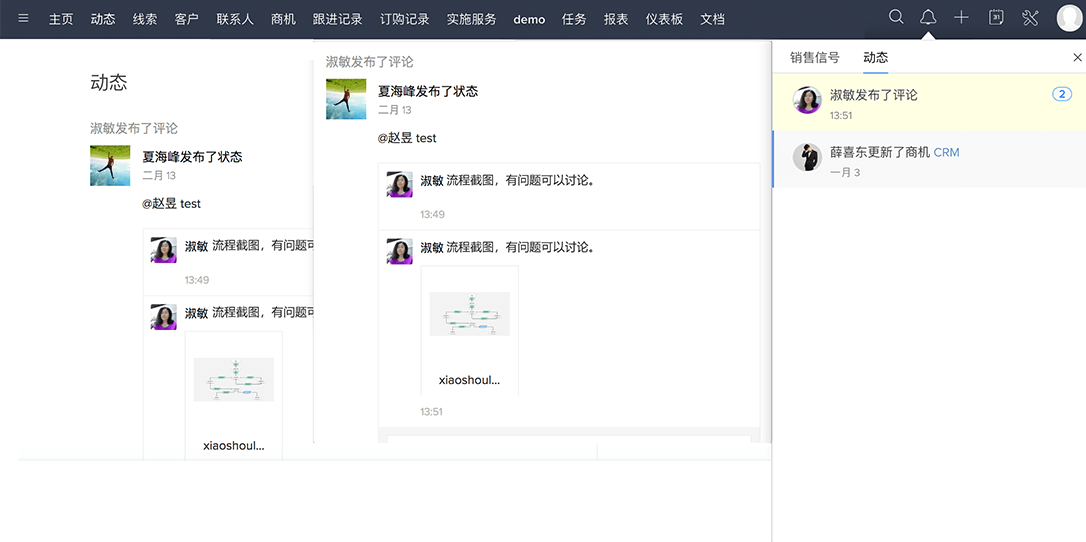Open the 商机 module in navigation

[283, 19]
